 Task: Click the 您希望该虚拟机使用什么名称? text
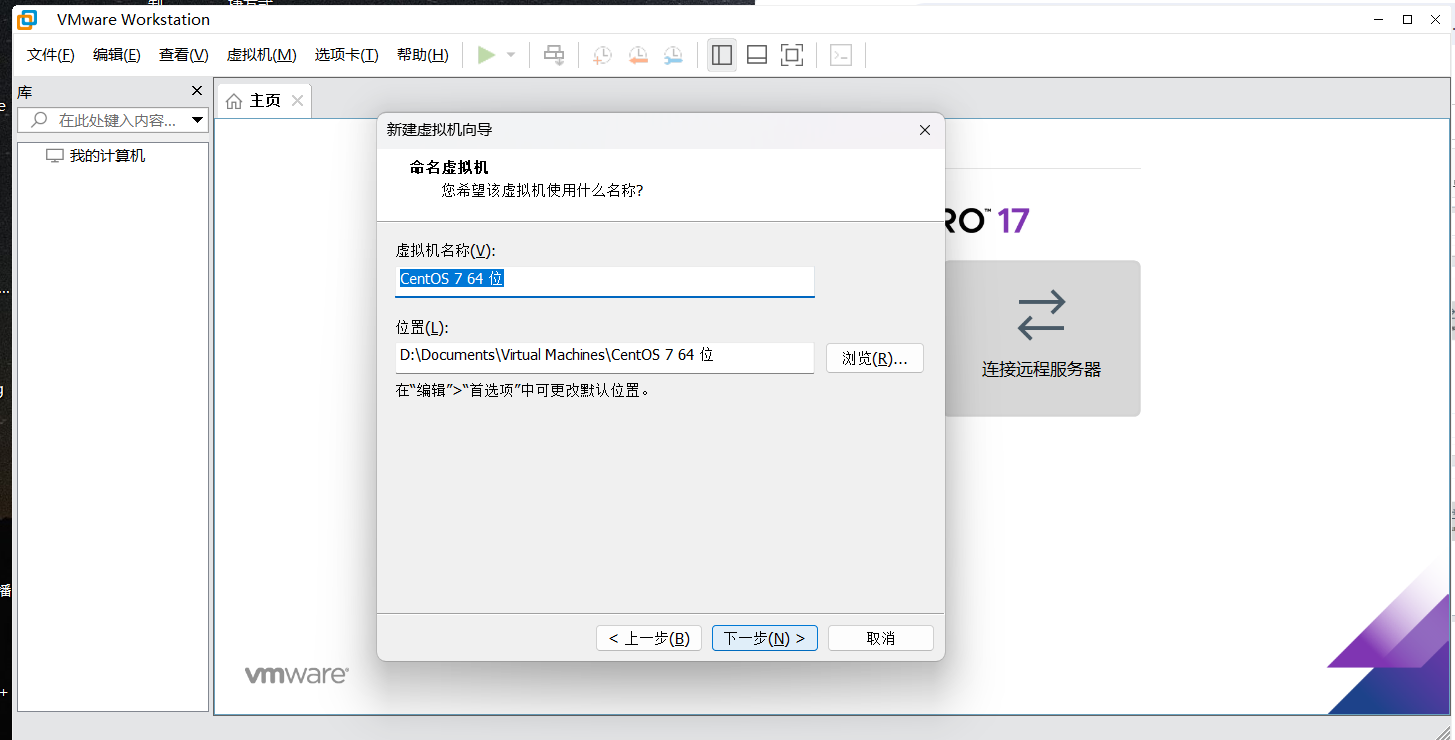[x=542, y=189]
